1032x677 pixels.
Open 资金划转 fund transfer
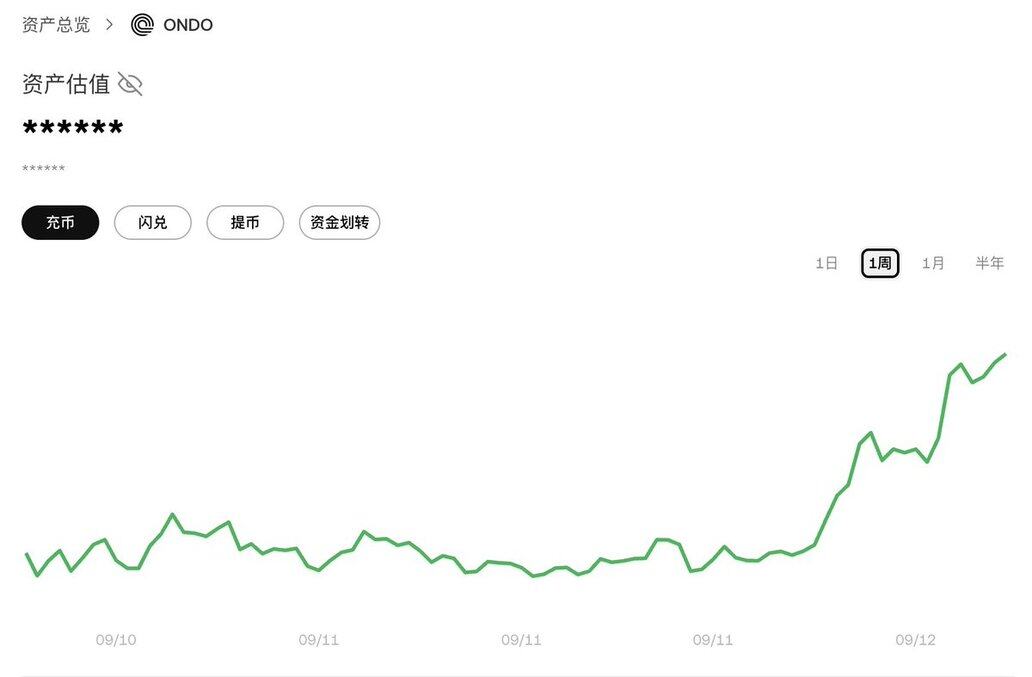339,223
